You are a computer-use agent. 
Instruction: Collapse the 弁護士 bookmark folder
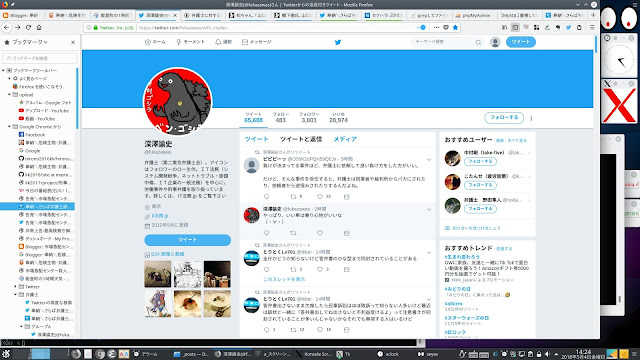point(16,294)
